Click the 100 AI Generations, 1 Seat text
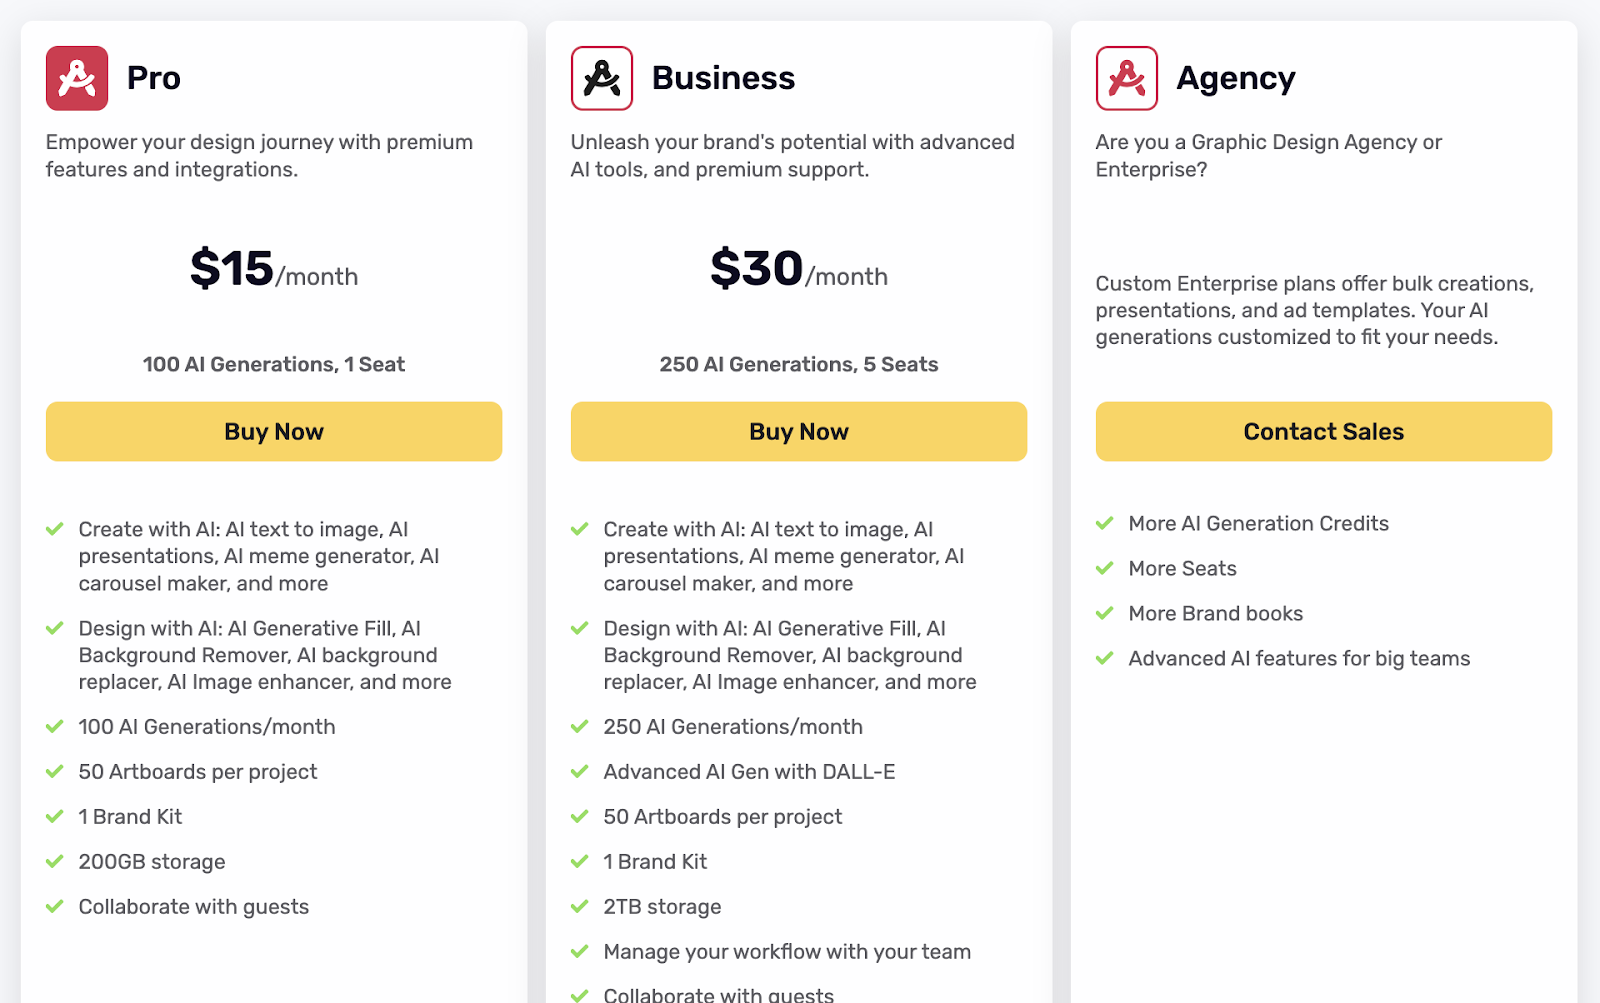The image size is (1600, 1003). [274, 364]
